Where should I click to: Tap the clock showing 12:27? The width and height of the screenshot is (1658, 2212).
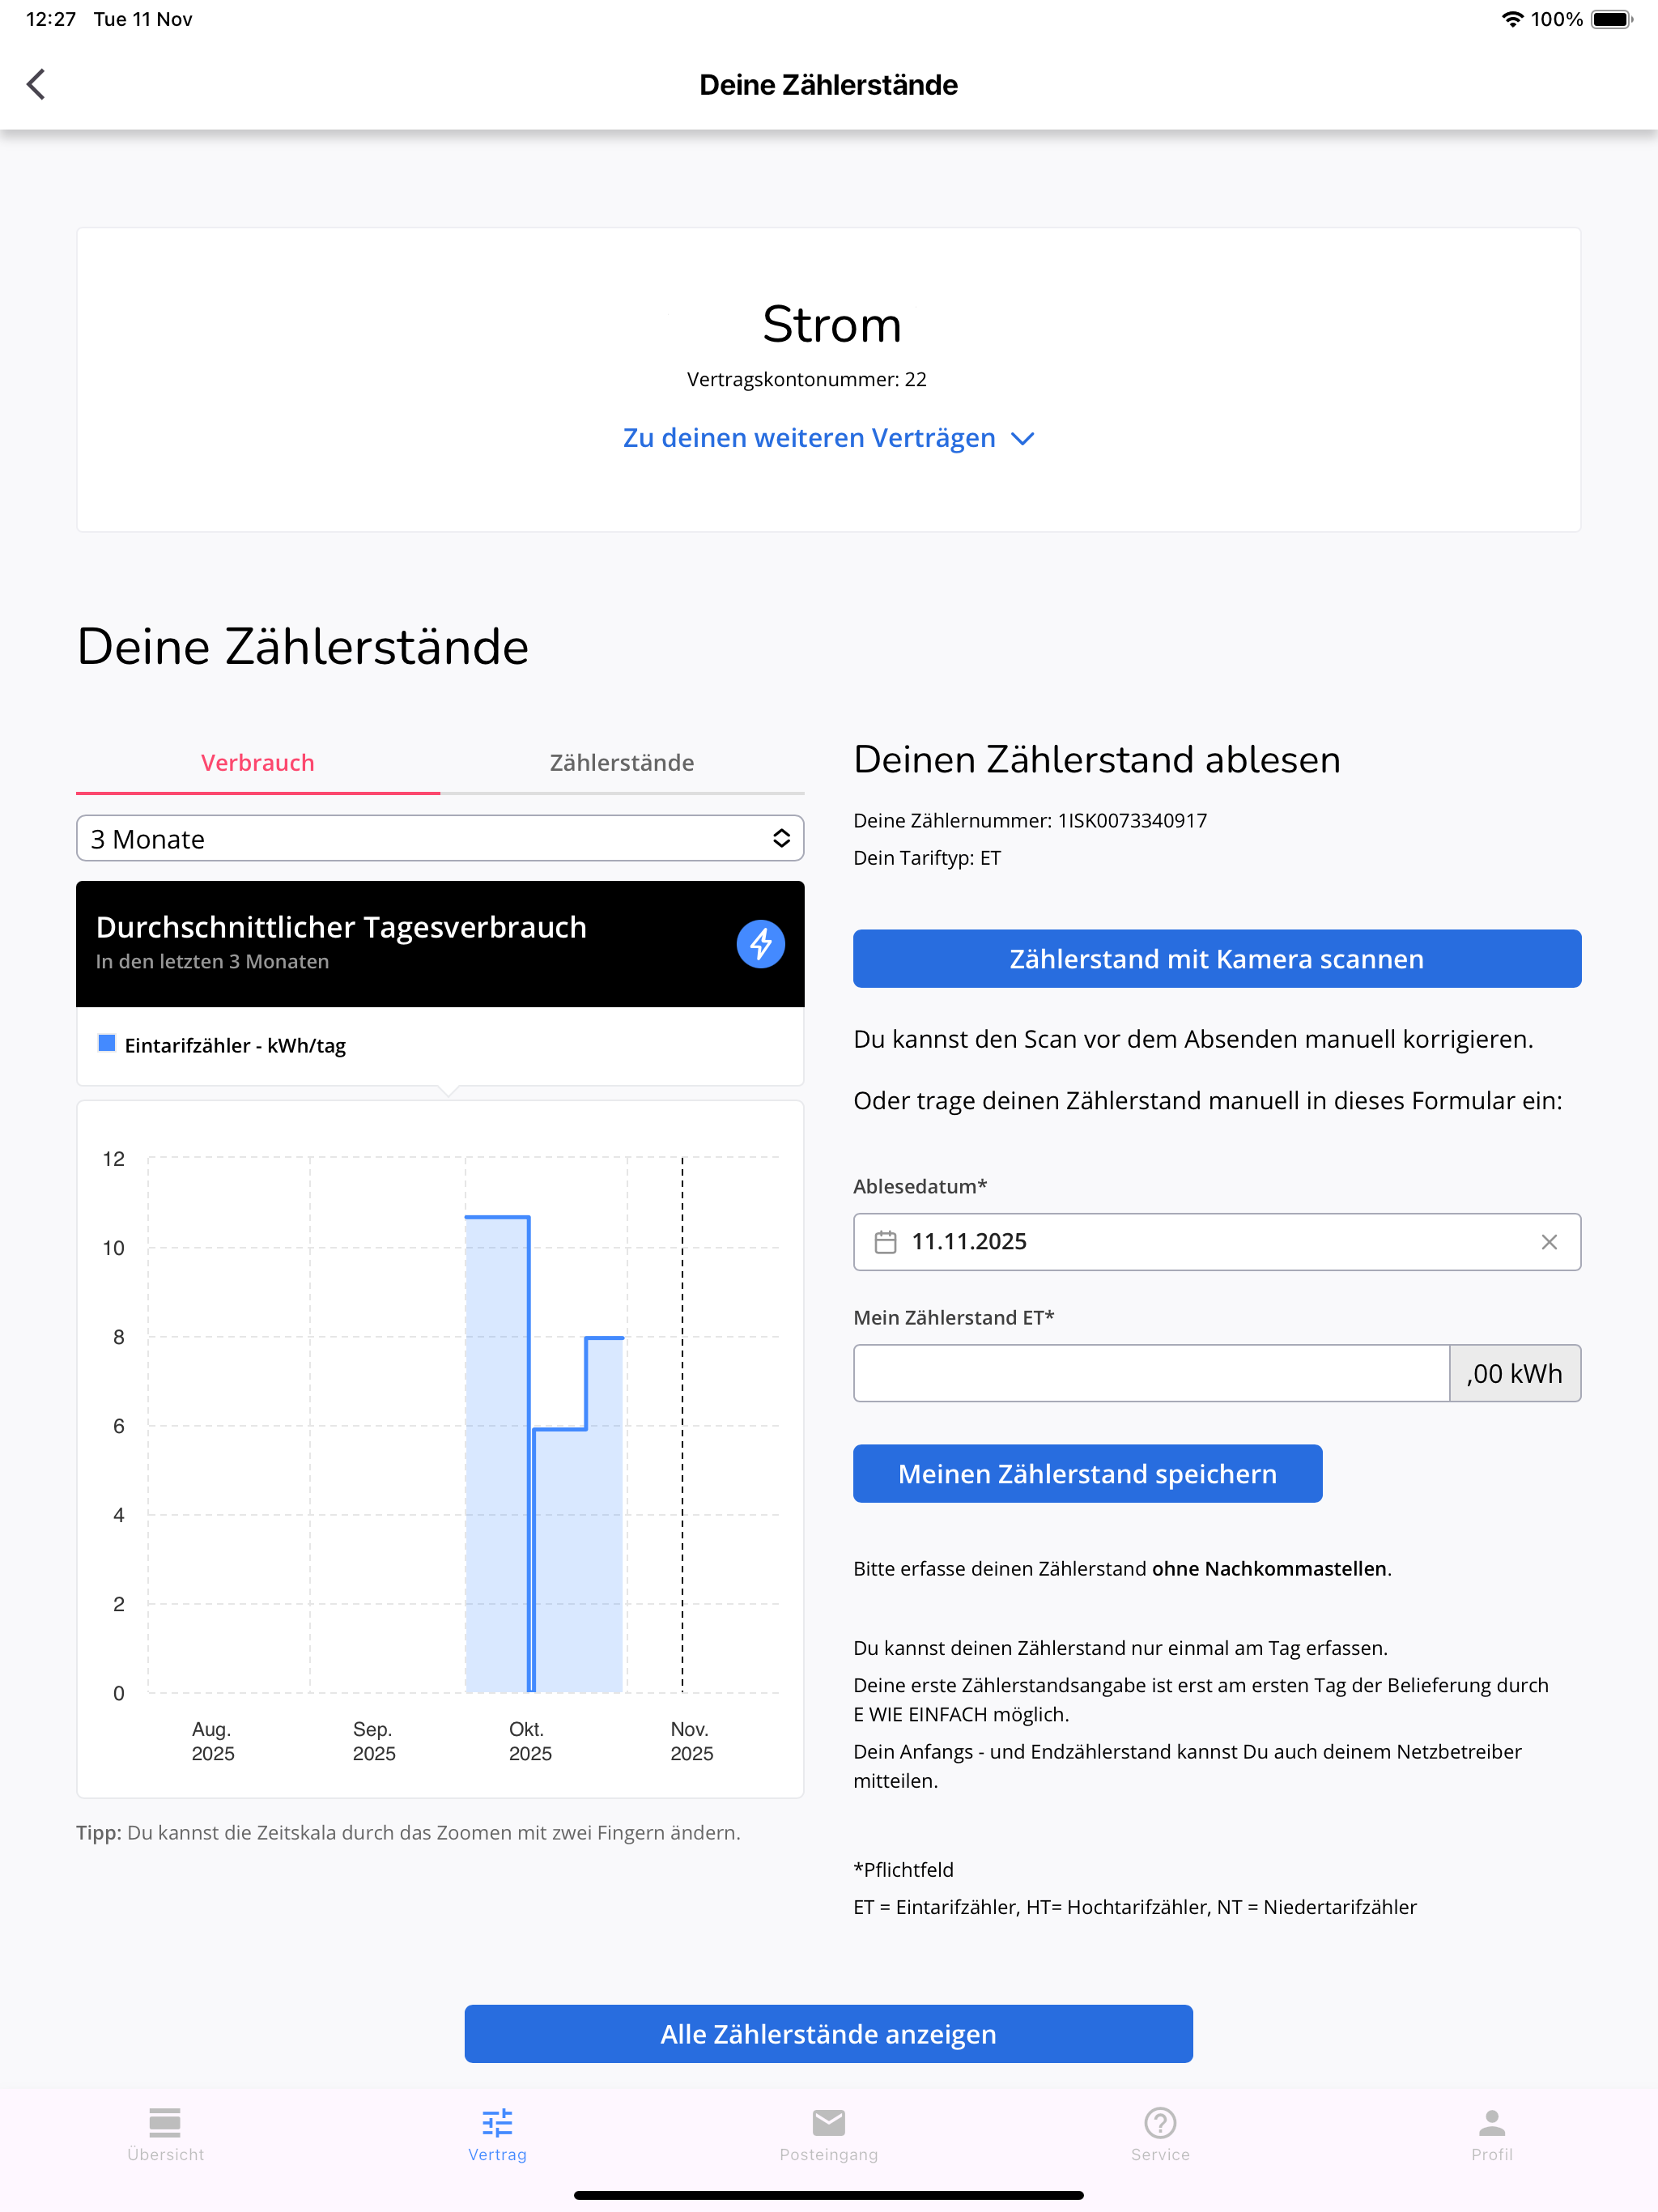pos(51,19)
